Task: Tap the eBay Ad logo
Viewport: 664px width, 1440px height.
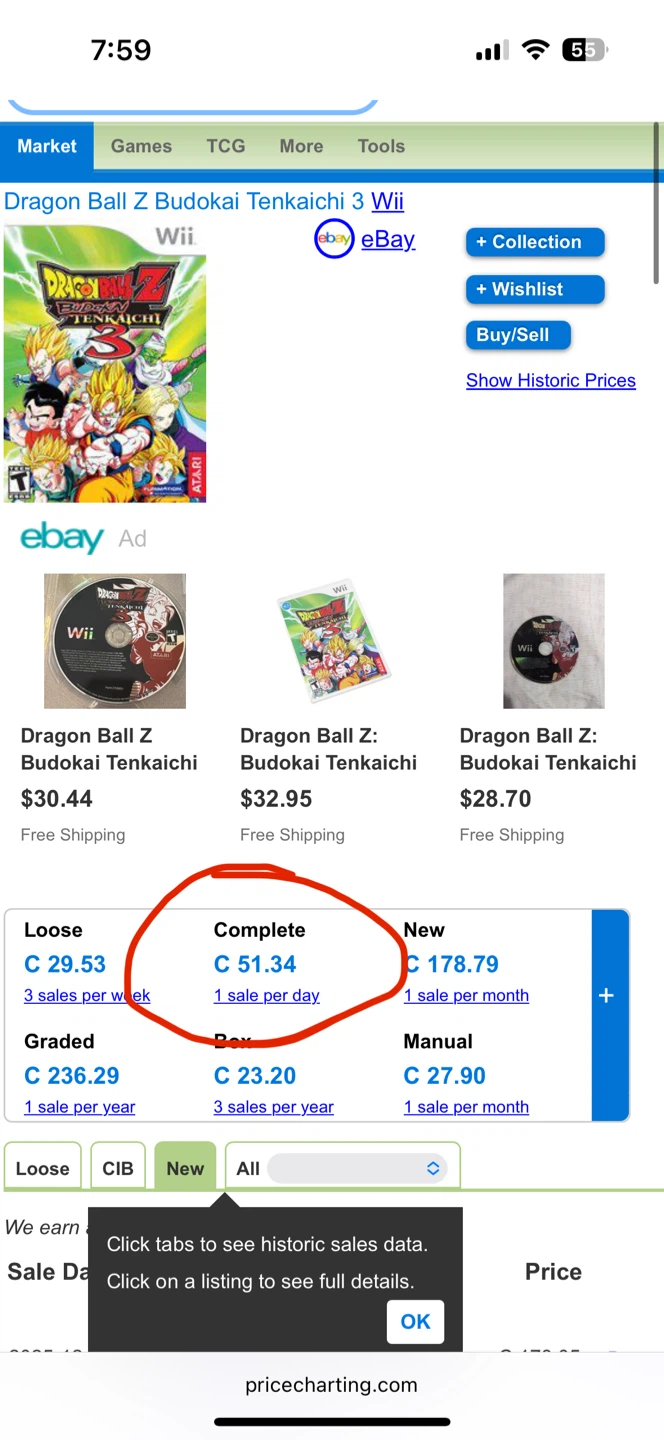Action: tap(62, 538)
